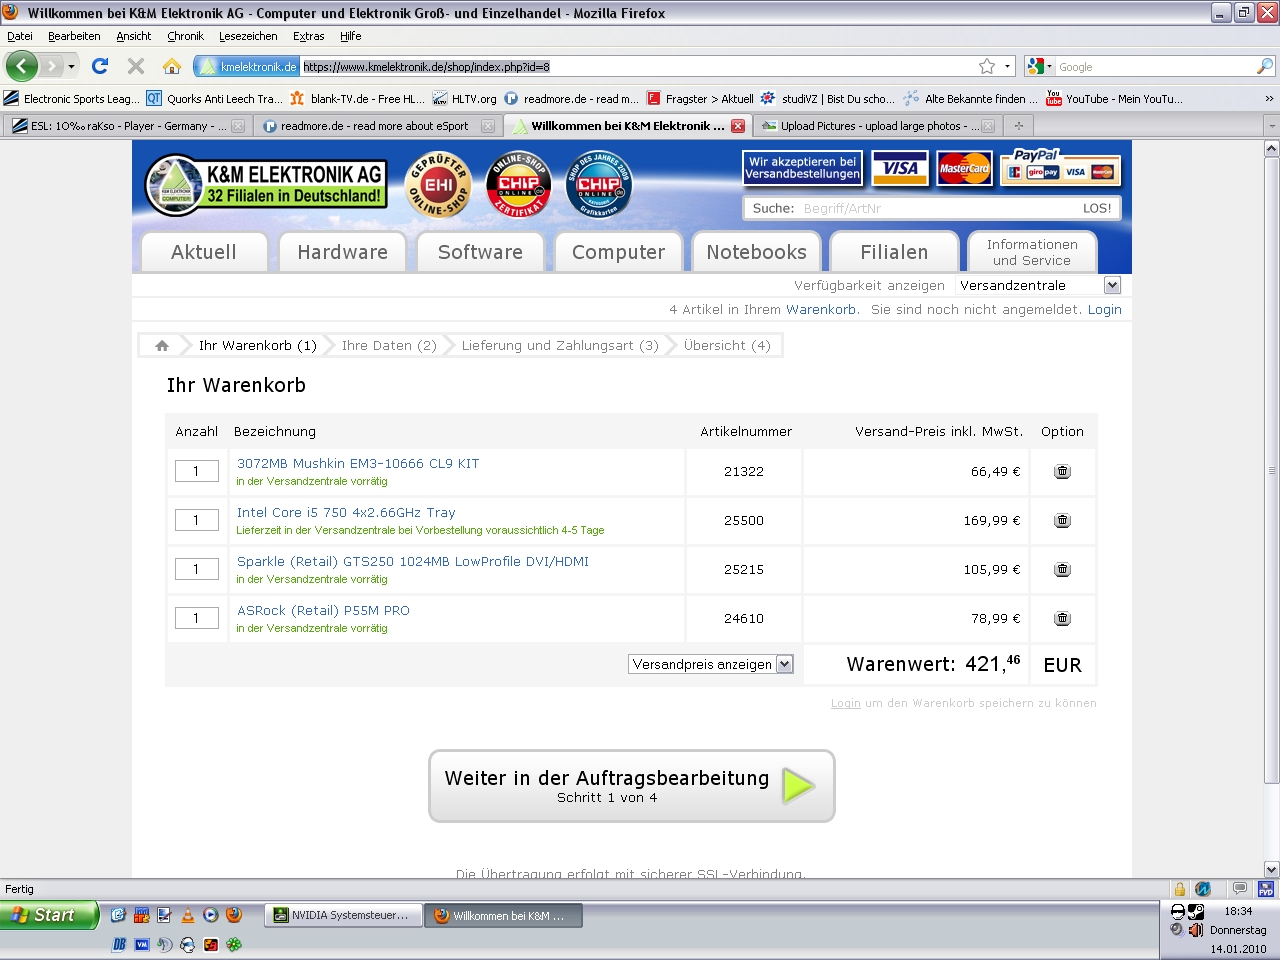The height and width of the screenshot is (960, 1280).
Task: Click quantity field for Intel Core i5
Action: coord(197,520)
